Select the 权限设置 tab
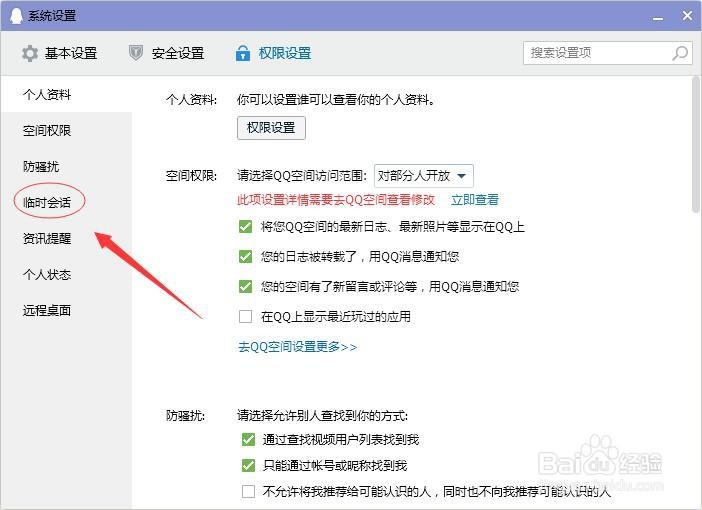Image resolution: width=702 pixels, height=510 pixels. click(x=273, y=53)
